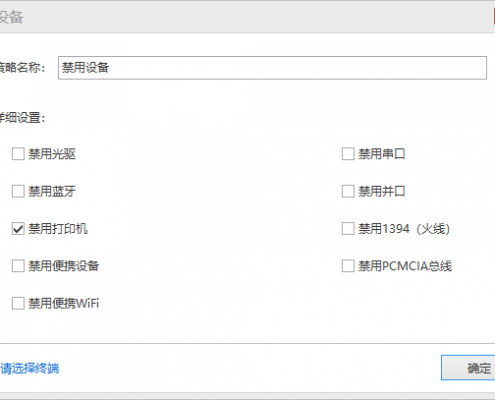
Task: Tick the 禁用光驱 checkbox
Action: click(18, 154)
